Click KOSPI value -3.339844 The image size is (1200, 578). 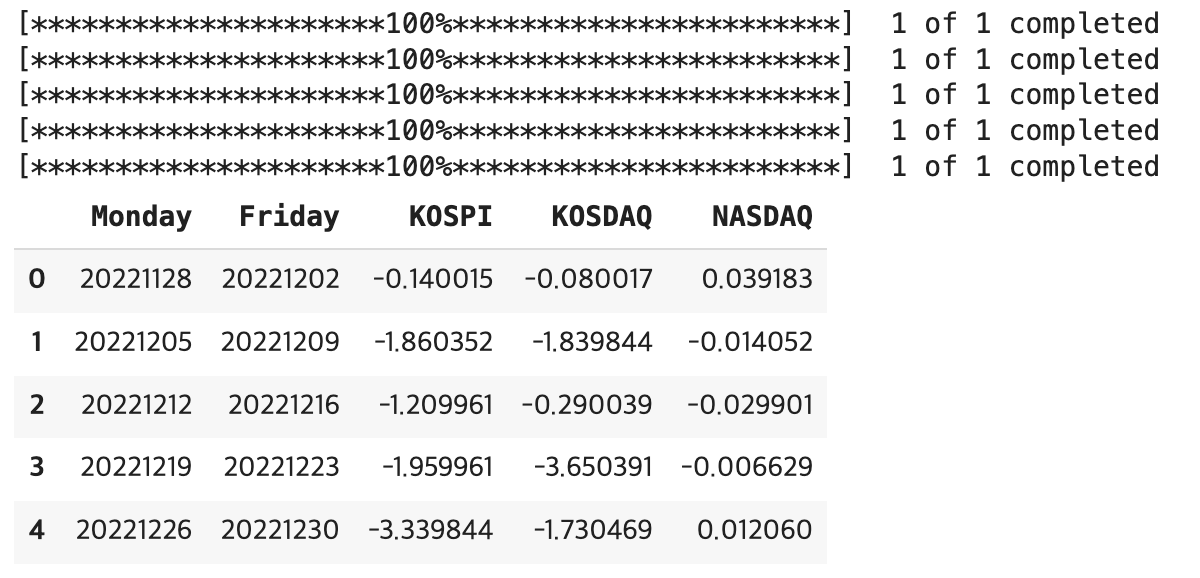431,529
